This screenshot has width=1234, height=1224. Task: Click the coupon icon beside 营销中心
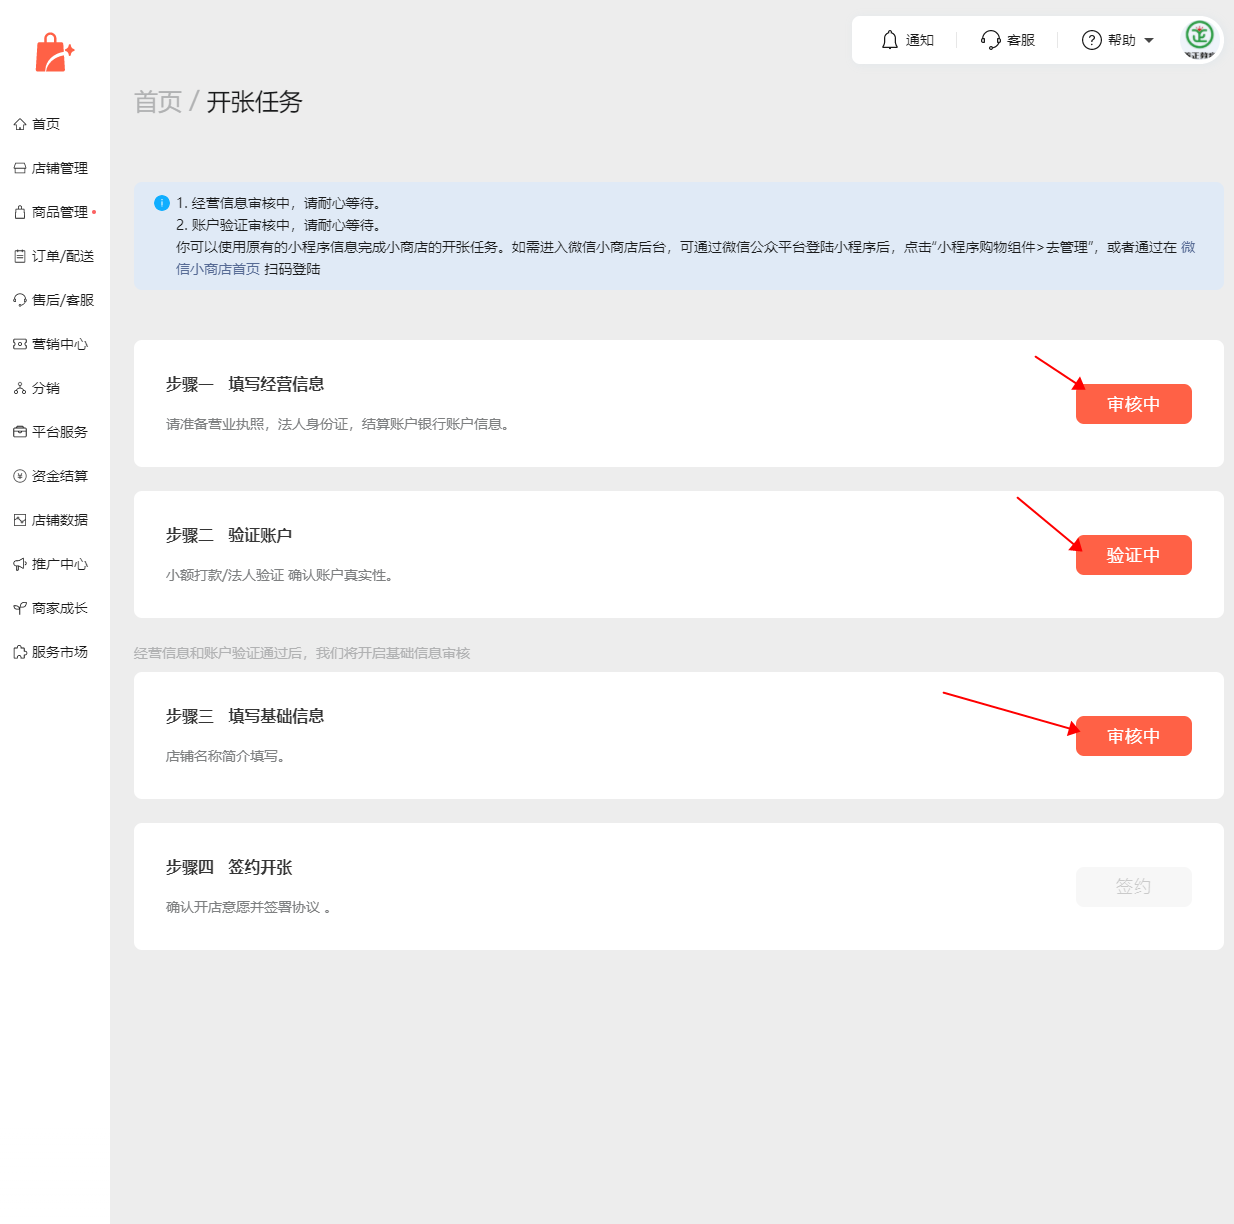tap(20, 344)
